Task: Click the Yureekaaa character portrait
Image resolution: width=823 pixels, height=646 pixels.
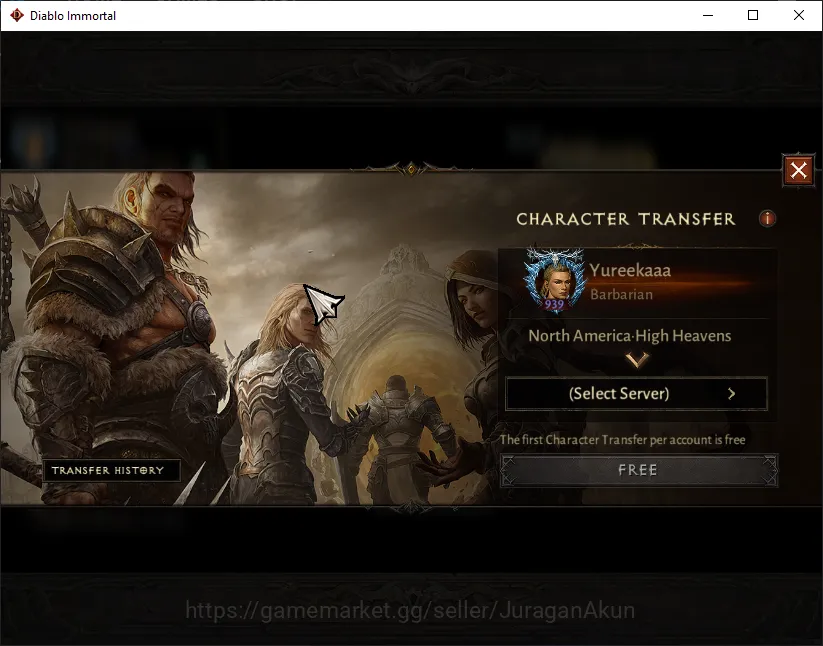Action: pyautogui.click(x=555, y=281)
